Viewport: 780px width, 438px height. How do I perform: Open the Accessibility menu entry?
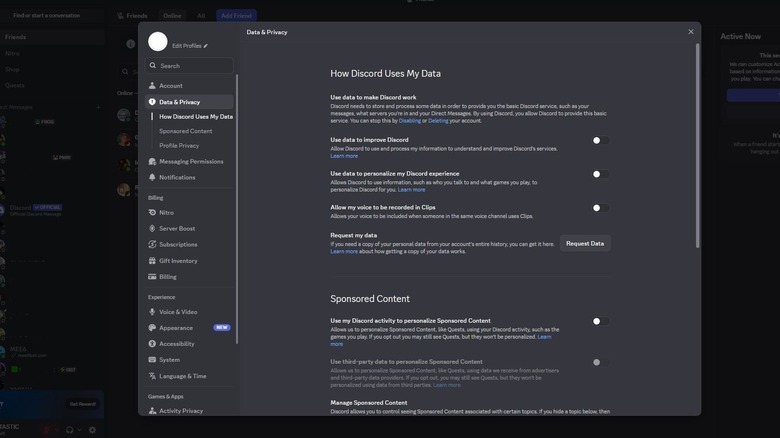(x=190, y=344)
